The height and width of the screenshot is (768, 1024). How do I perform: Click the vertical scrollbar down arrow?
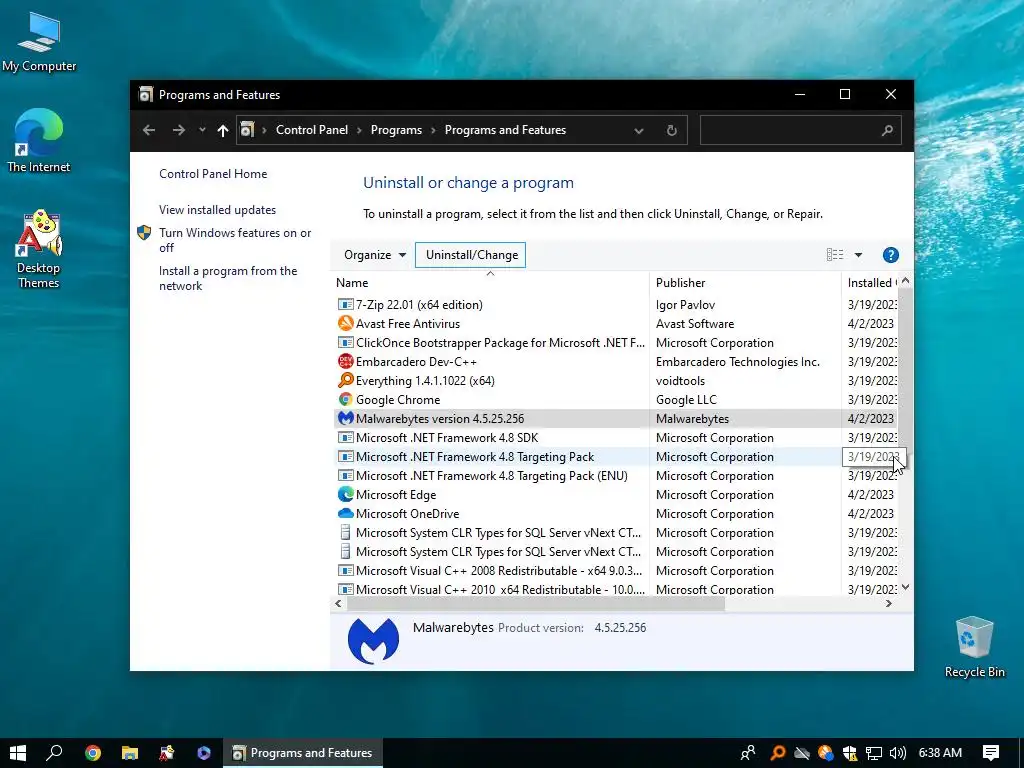905,587
